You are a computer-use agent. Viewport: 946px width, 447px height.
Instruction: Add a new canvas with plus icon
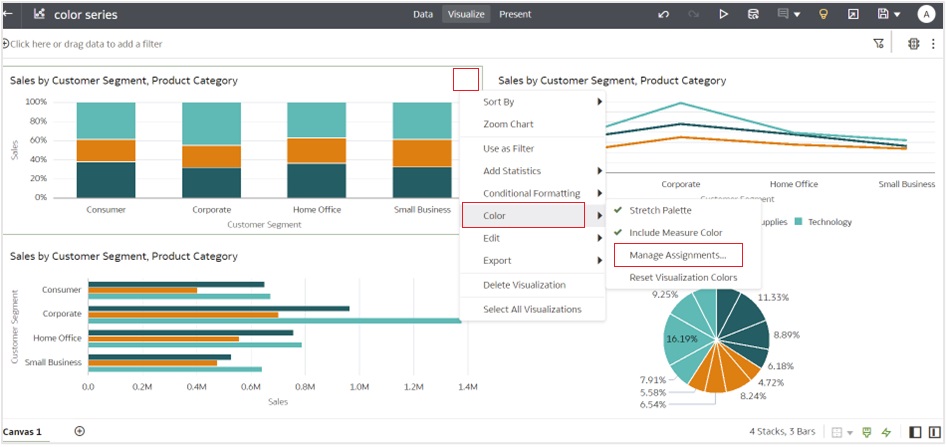pyautogui.click(x=80, y=432)
